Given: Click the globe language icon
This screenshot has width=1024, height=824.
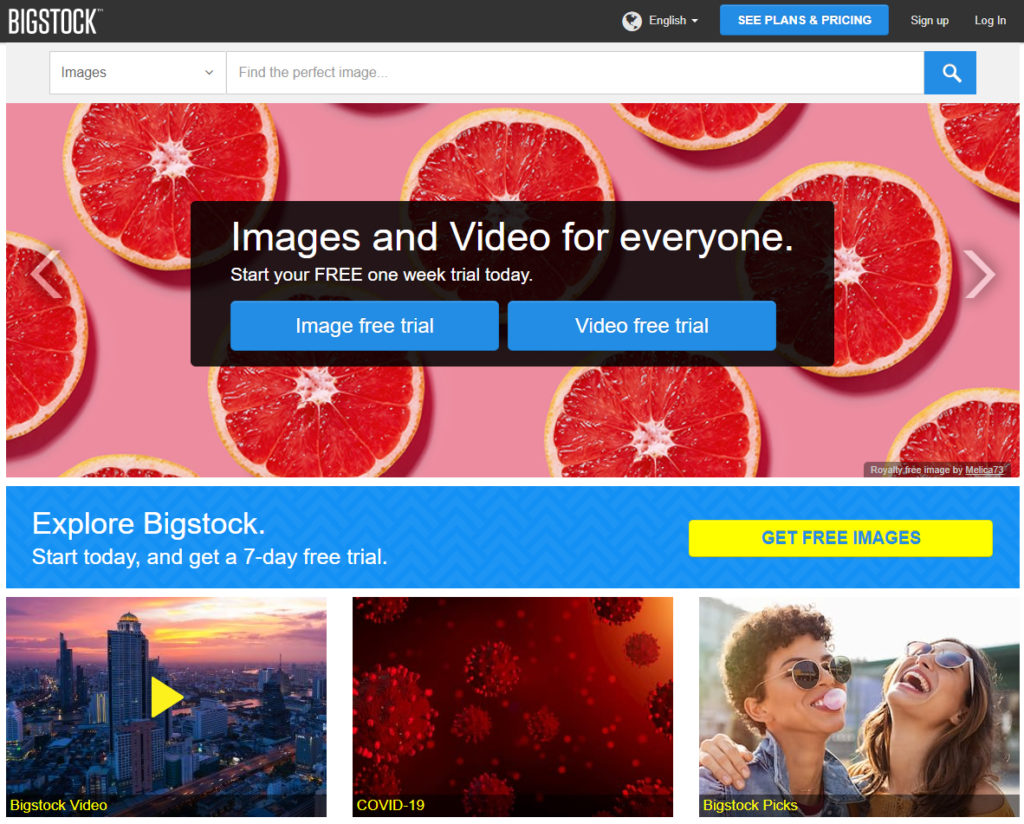Looking at the screenshot, I should click(631, 20).
